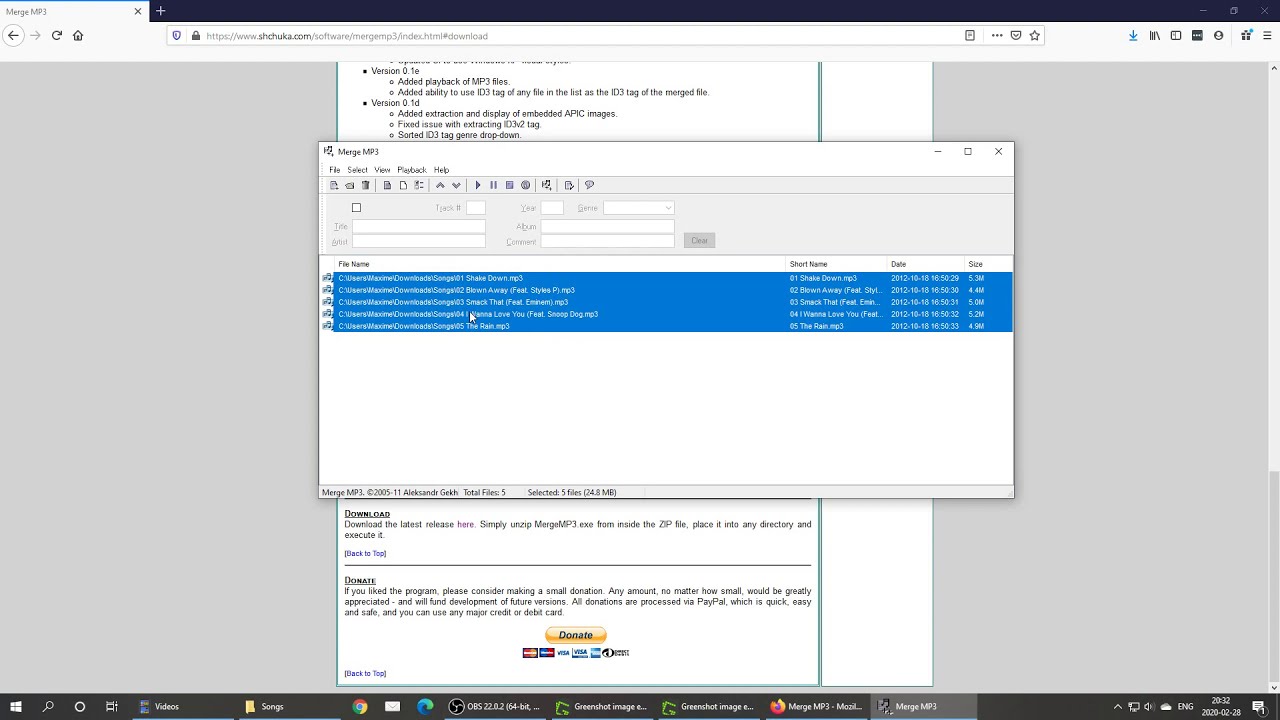The width and height of the screenshot is (1280, 720).
Task: Open the File menu in Merge MP3
Action: (x=335, y=170)
